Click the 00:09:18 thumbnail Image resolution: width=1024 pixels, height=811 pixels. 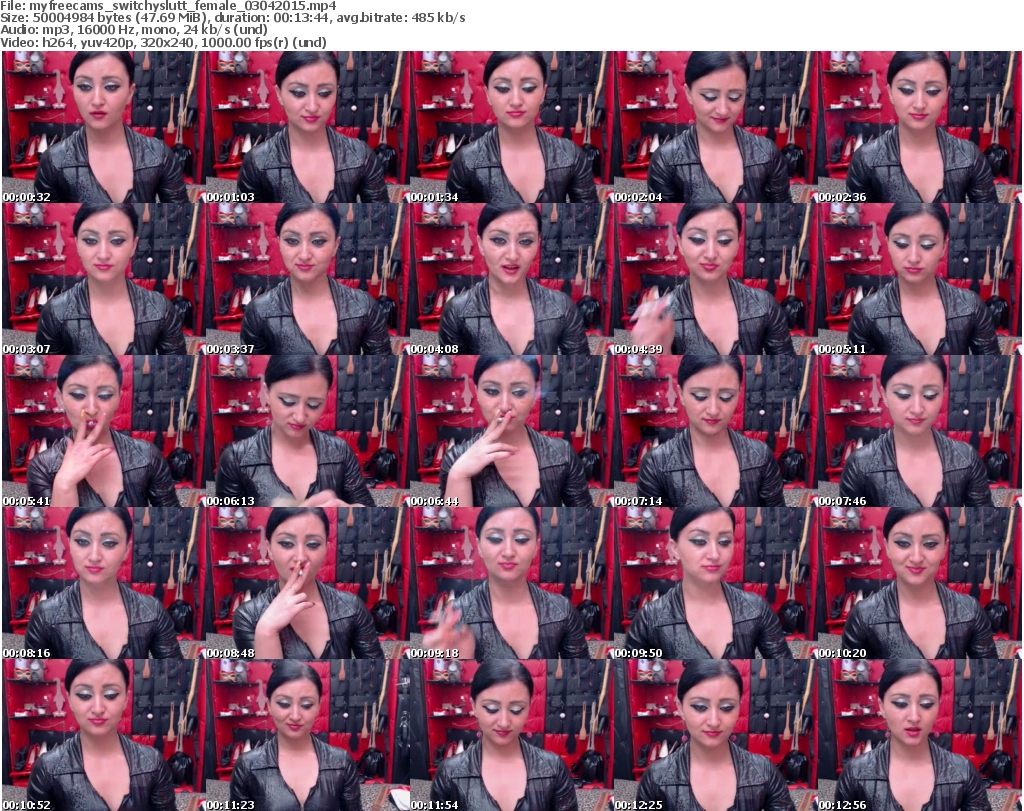click(511, 583)
